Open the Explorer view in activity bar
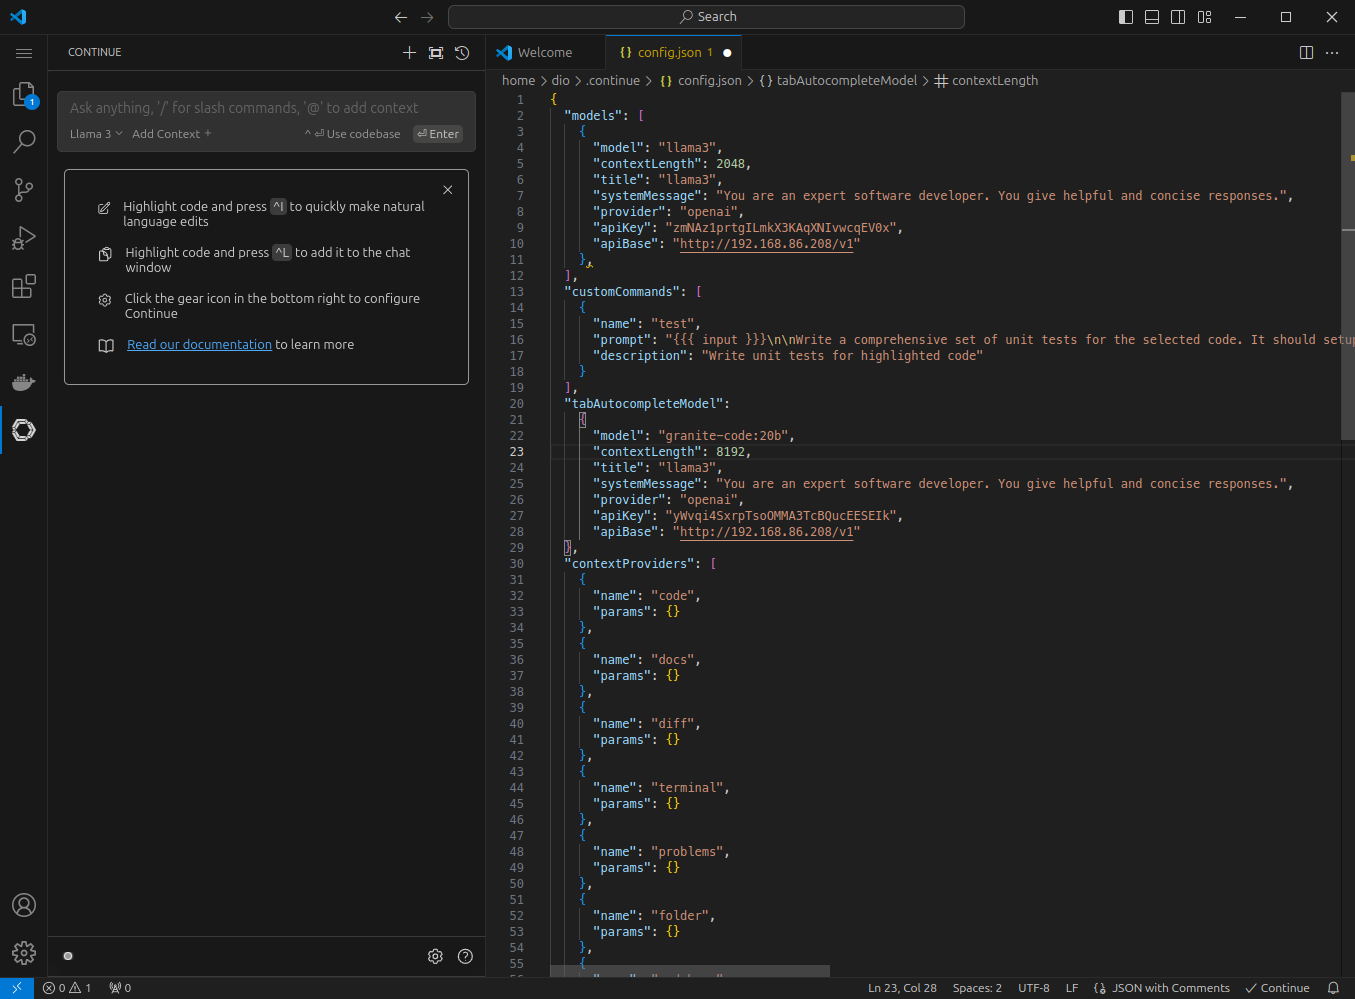1355x999 pixels. 23,94
